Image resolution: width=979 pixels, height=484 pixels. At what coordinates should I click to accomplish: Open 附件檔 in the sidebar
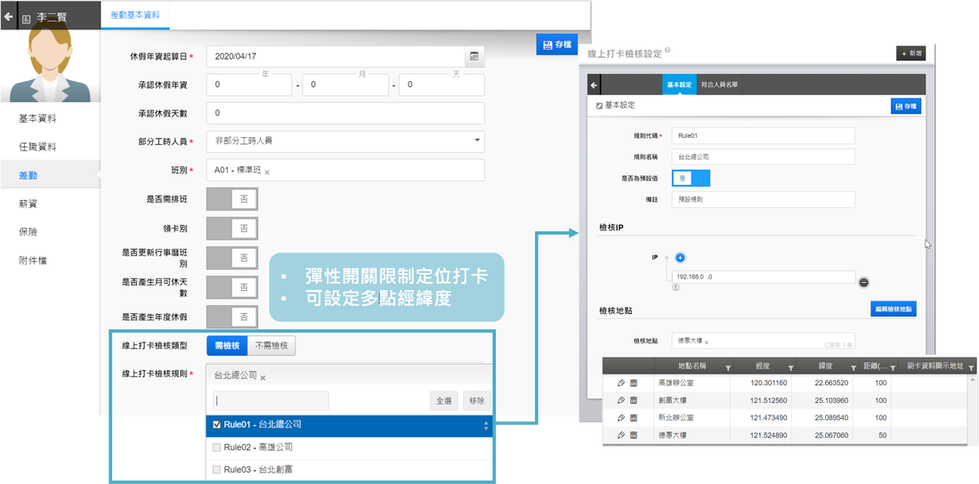click(x=32, y=260)
